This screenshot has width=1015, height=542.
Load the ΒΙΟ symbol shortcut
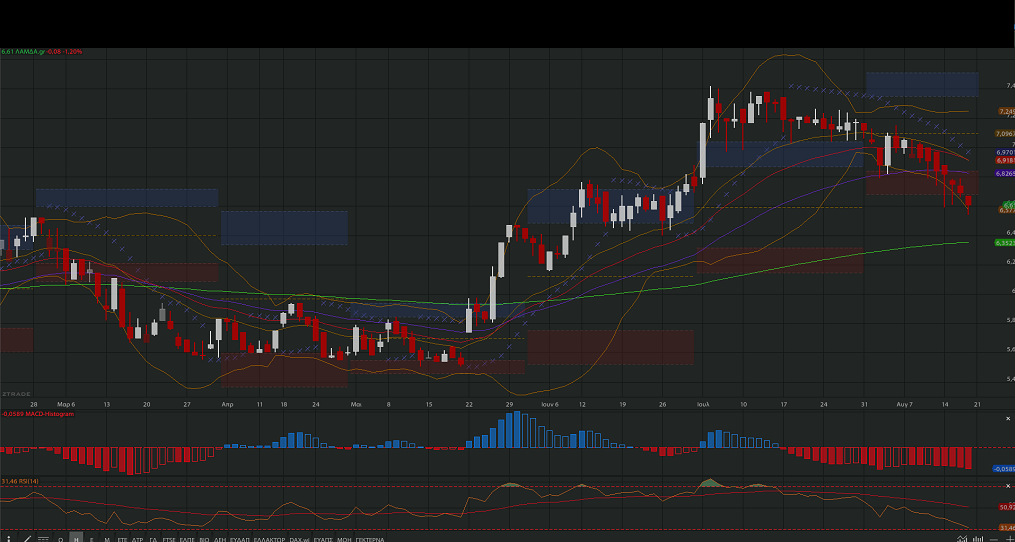coord(204,539)
